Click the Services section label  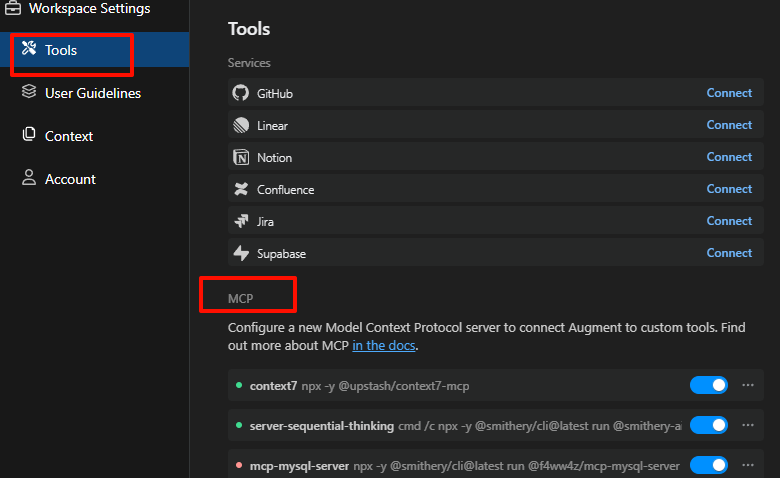click(249, 63)
